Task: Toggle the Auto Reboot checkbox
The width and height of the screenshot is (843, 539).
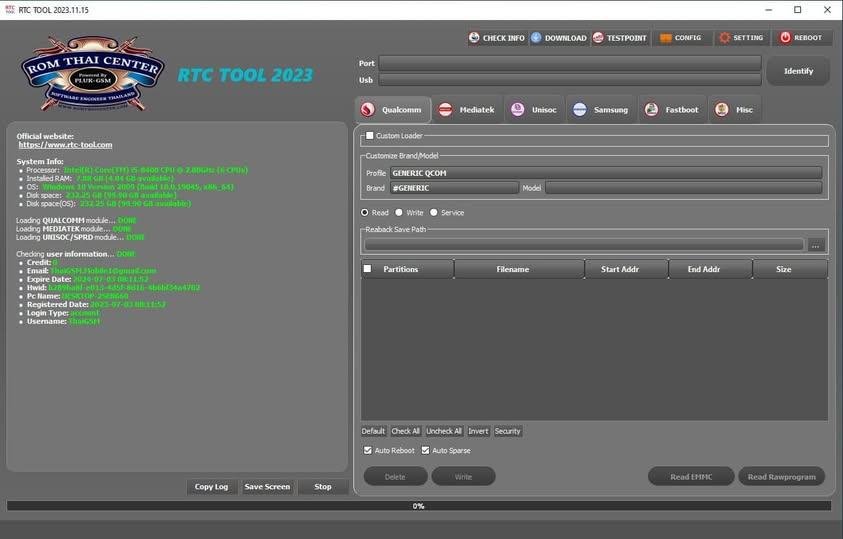Action: point(368,450)
